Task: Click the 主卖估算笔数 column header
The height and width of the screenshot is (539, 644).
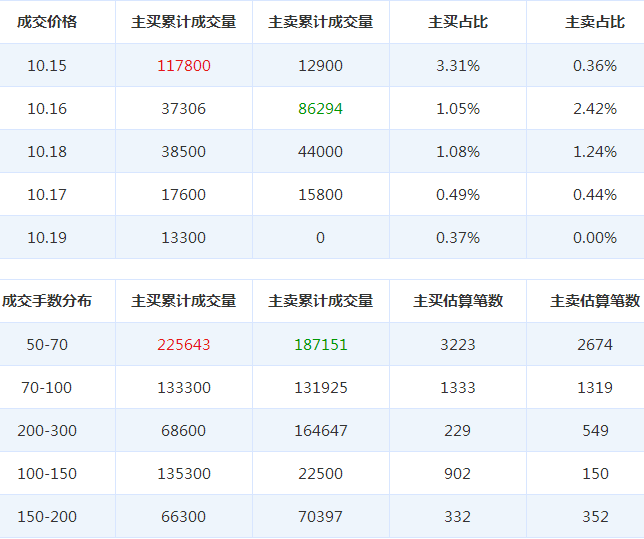Action: [595, 301]
